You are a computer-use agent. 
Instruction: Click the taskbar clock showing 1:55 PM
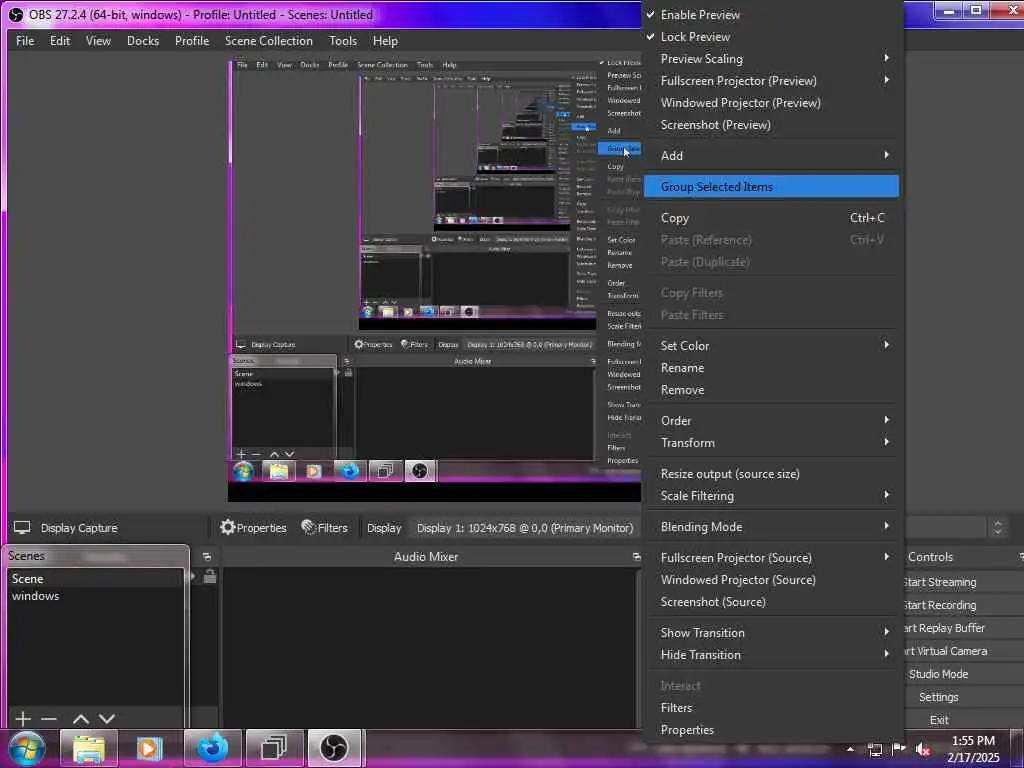(x=973, y=749)
